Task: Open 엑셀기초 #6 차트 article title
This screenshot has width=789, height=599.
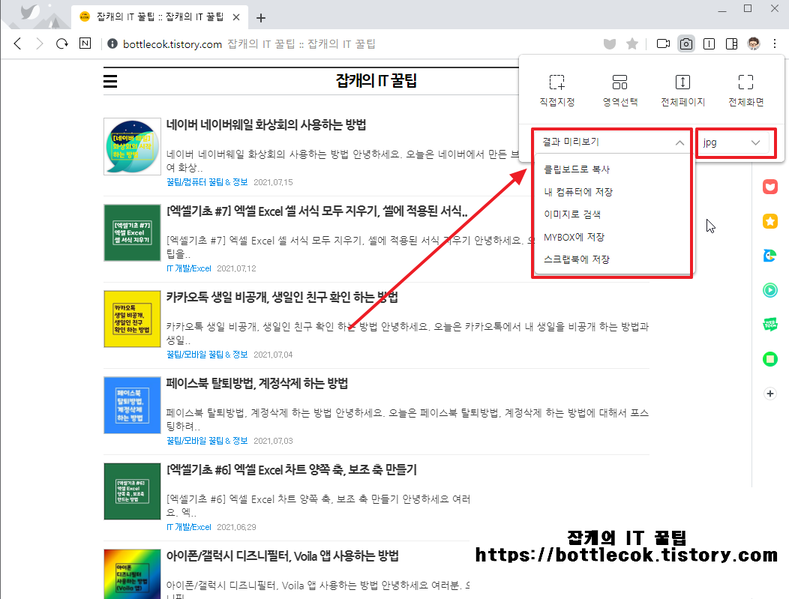Action: tap(291, 470)
